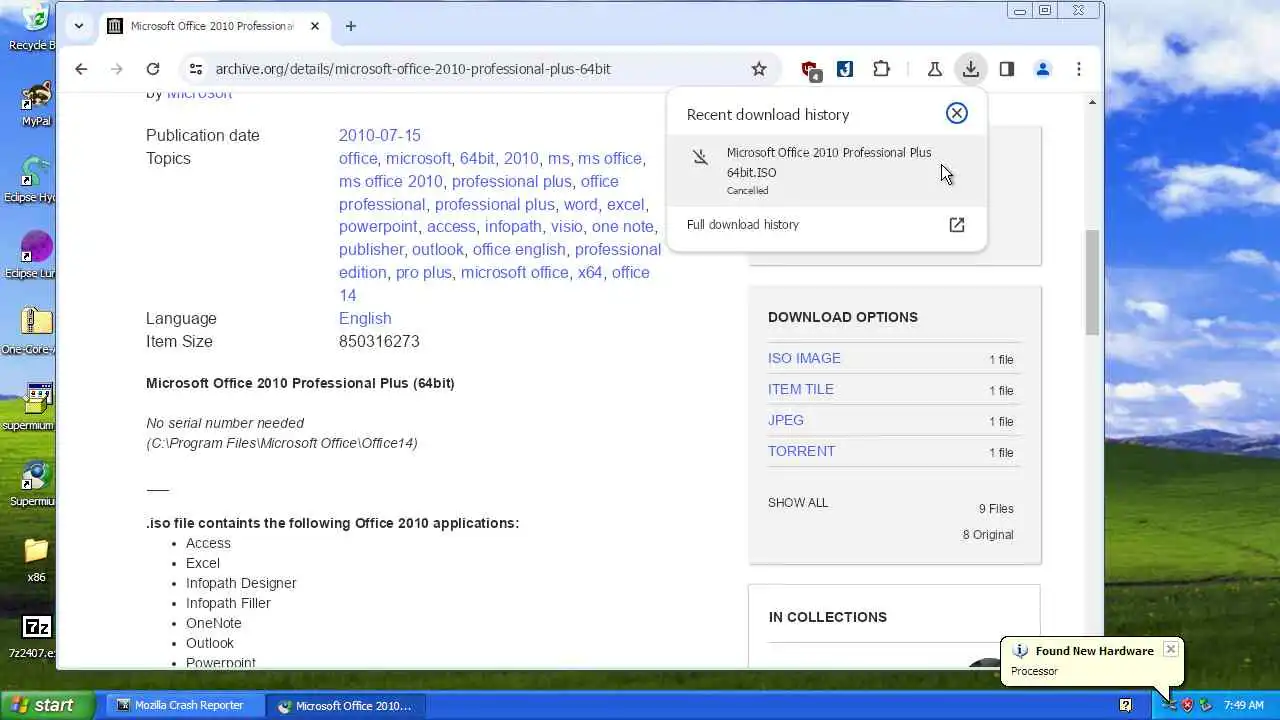This screenshot has height=720, width=1280.
Task: Select the cancelled Office 2010 ISO download
Action: coord(827,170)
